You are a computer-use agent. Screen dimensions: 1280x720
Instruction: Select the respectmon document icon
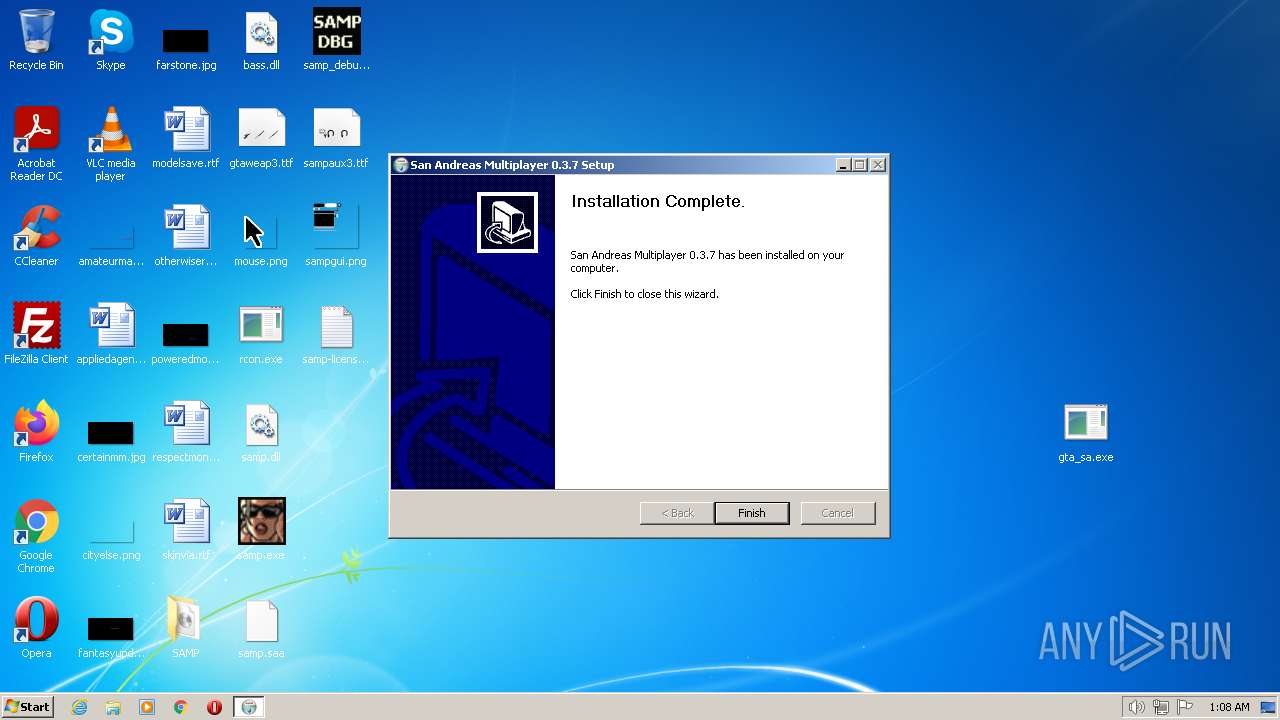pos(186,432)
